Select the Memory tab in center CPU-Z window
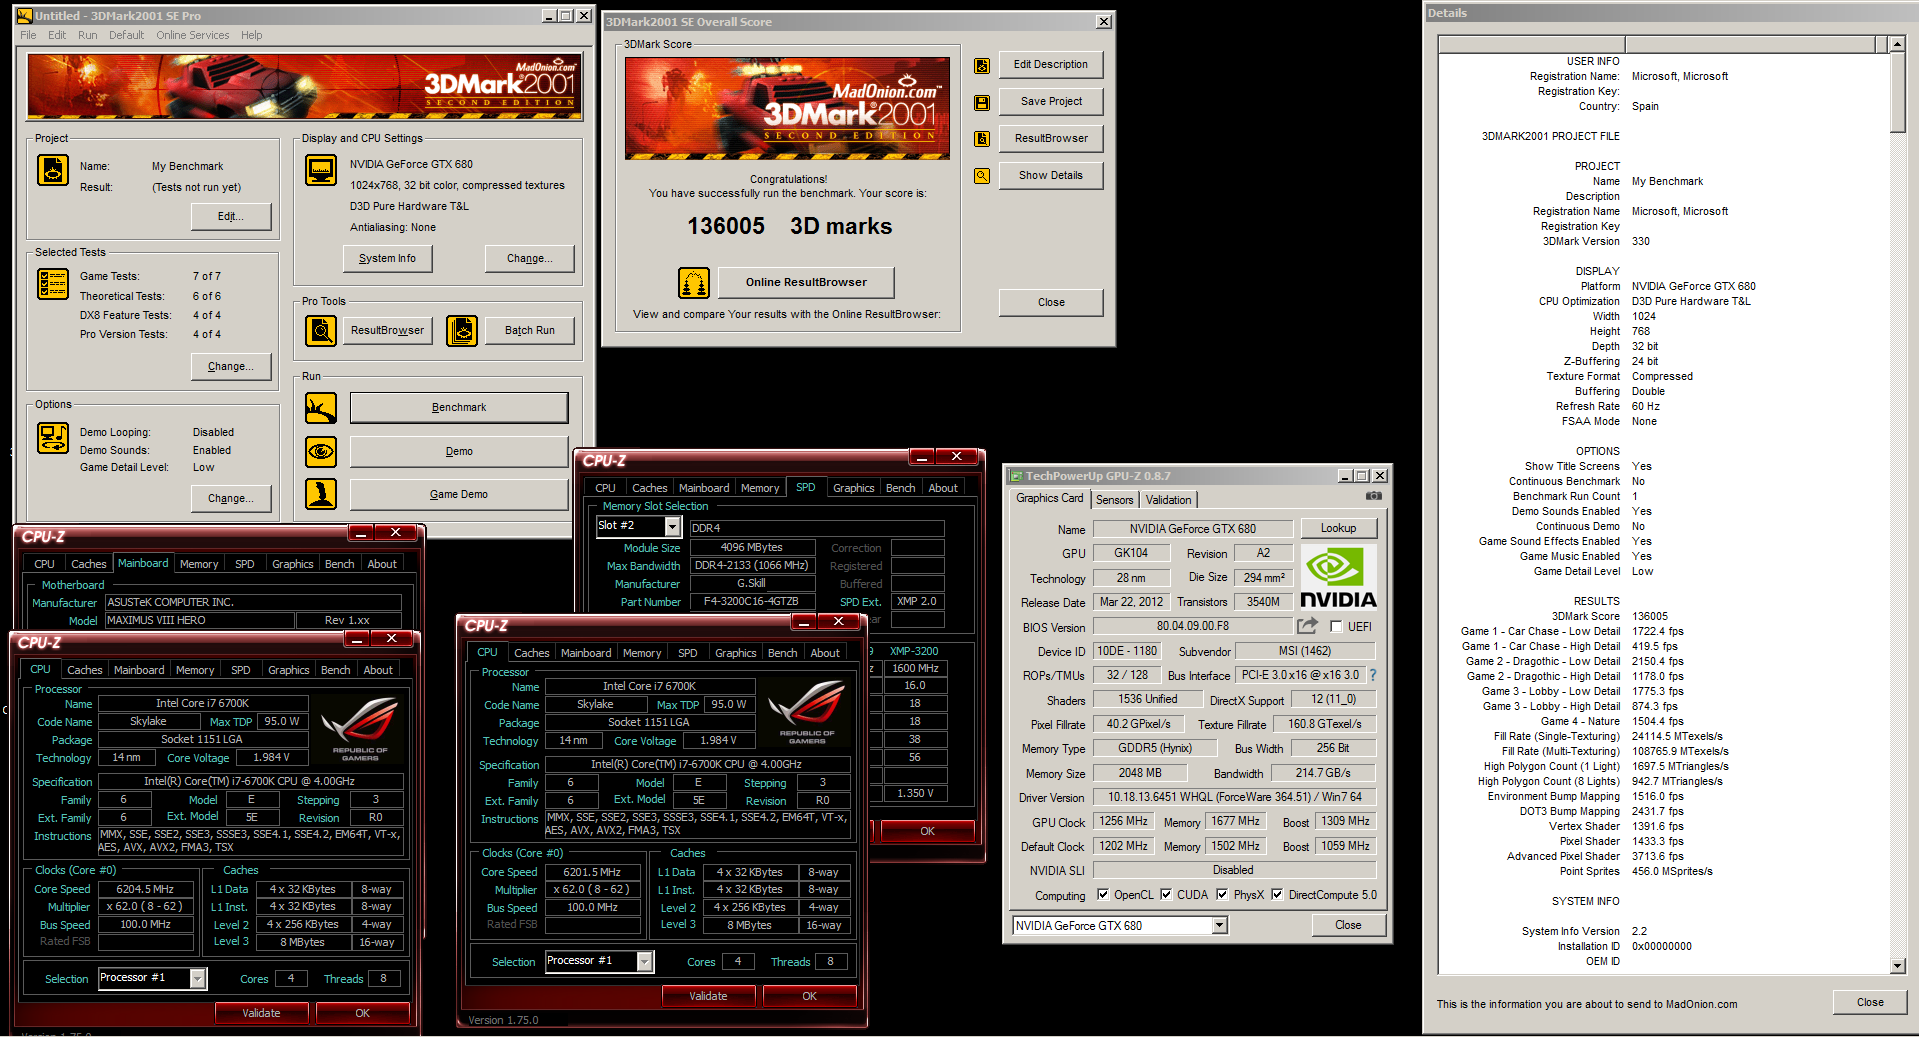1919x1038 pixels. (642, 653)
